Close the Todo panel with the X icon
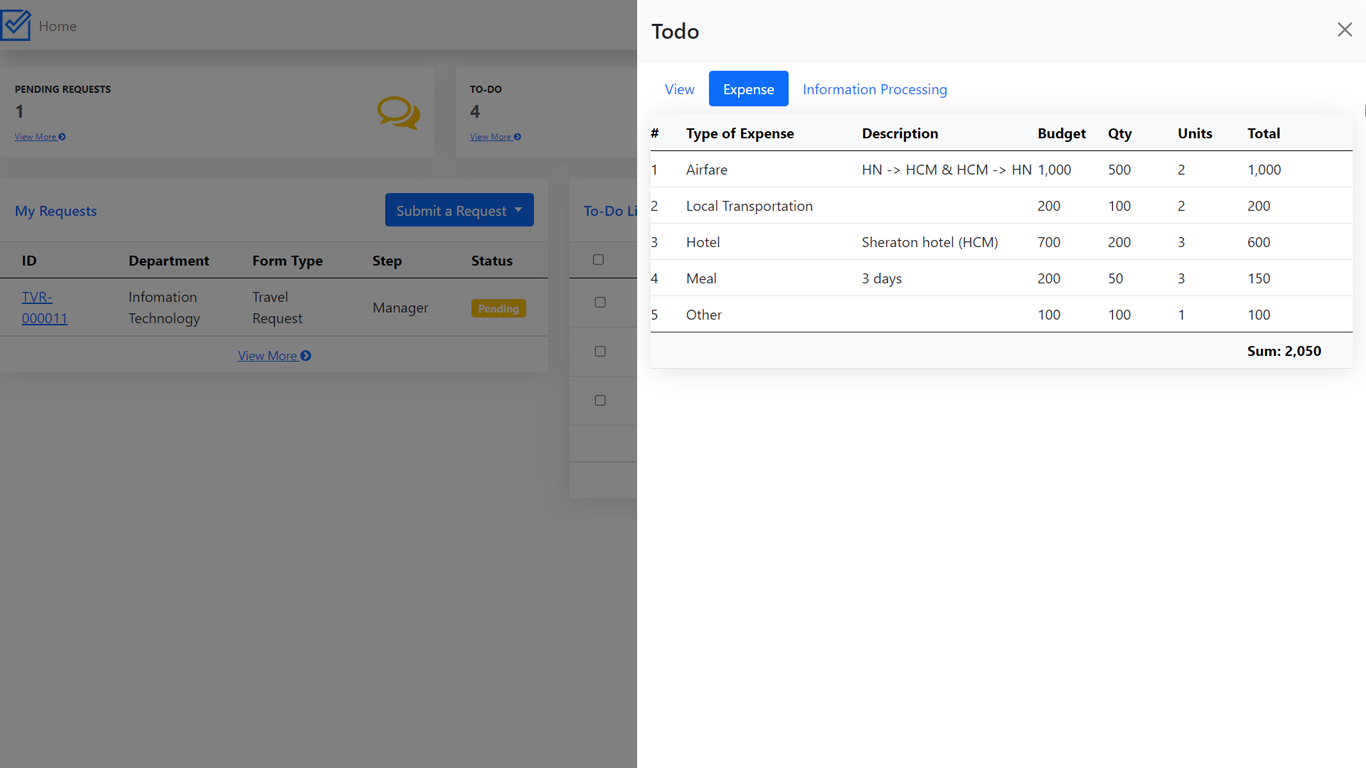Image resolution: width=1366 pixels, height=768 pixels. point(1344,29)
